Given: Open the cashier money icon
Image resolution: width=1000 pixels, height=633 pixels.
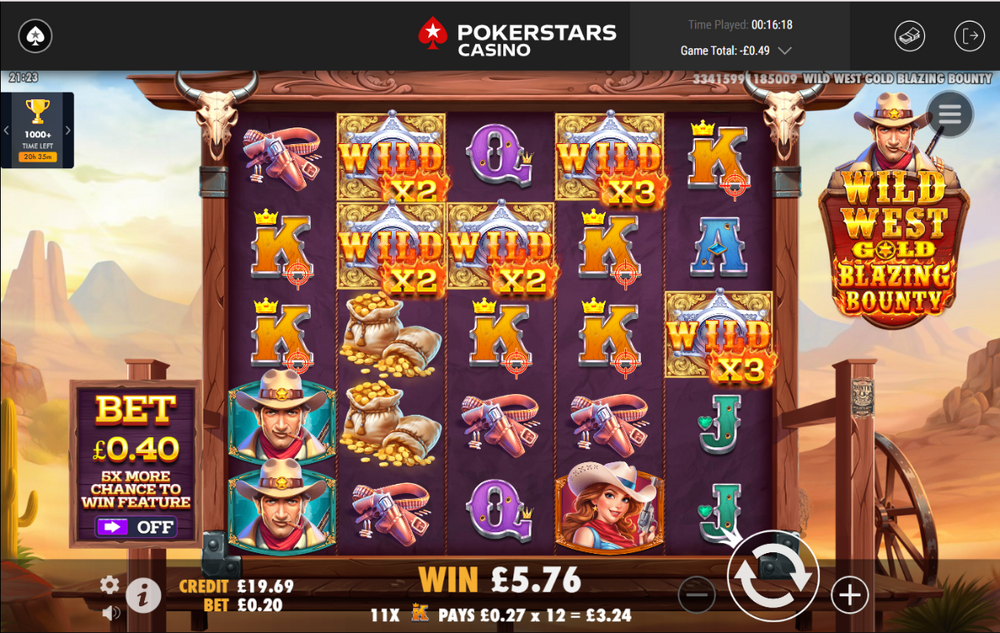Looking at the screenshot, I should point(910,36).
